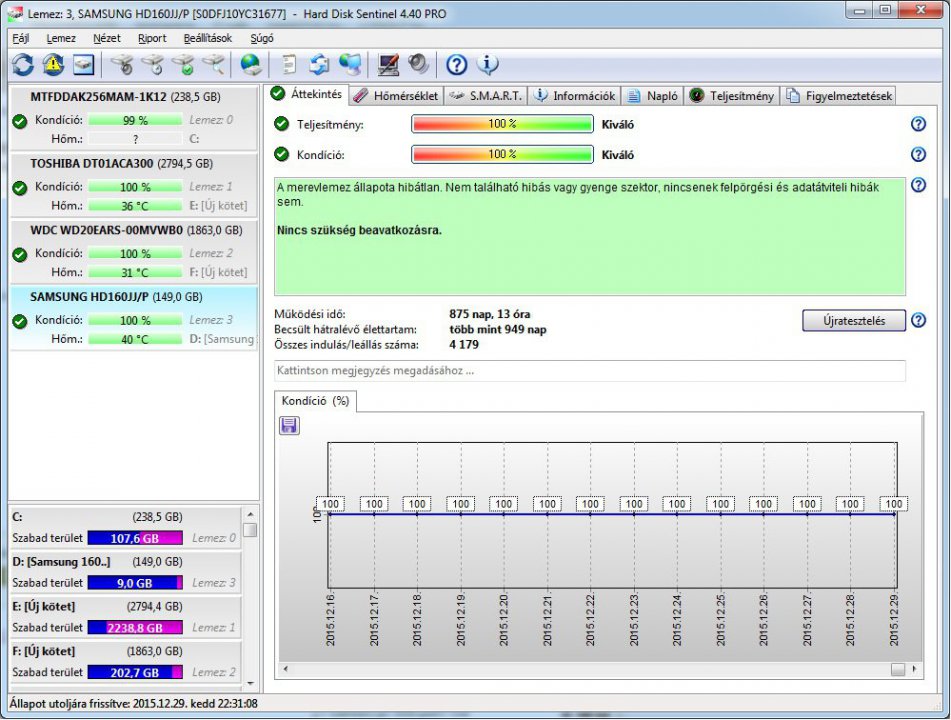Open the Lemez menu
The width and height of the screenshot is (951, 720).
point(61,38)
